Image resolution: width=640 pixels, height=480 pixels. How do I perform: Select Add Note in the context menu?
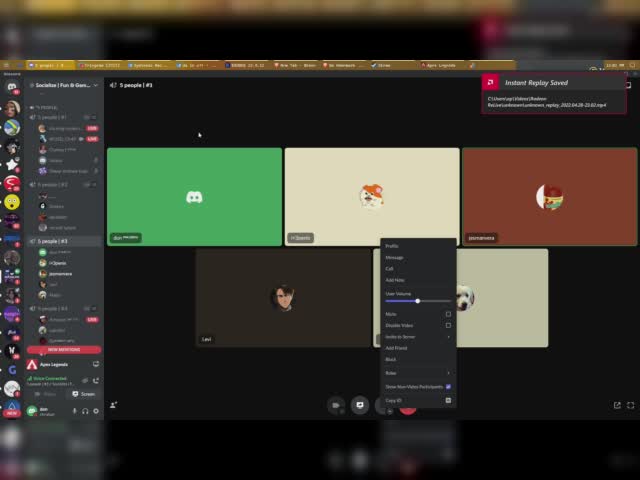(x=418, y=280)
